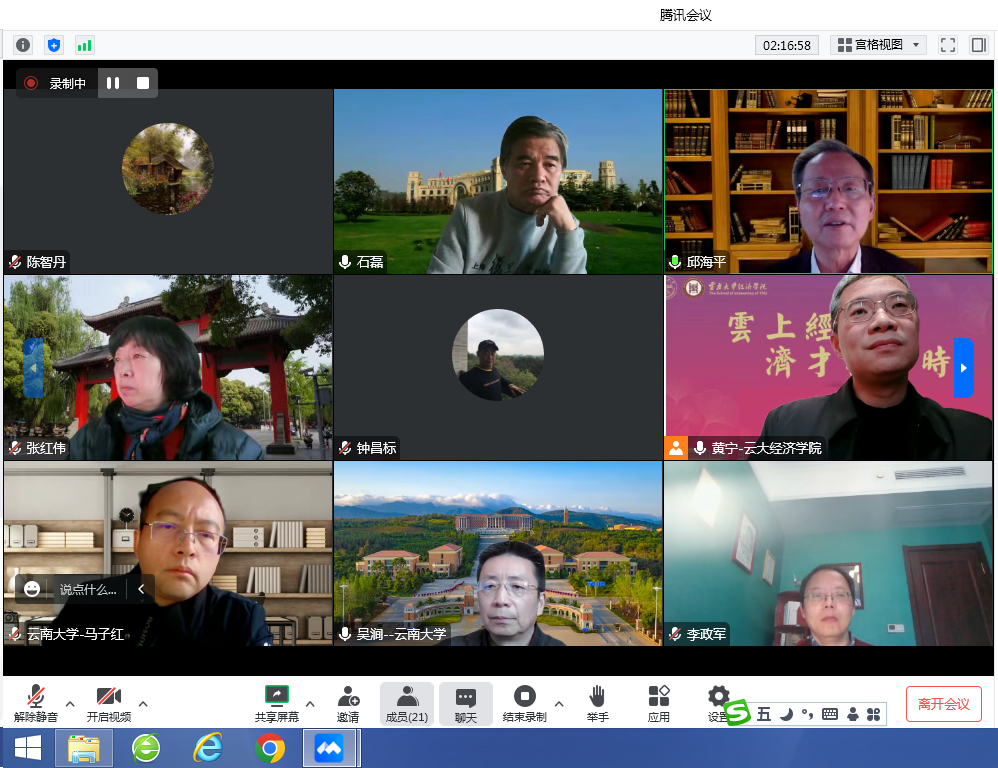Pause the recording in progress

113,83
